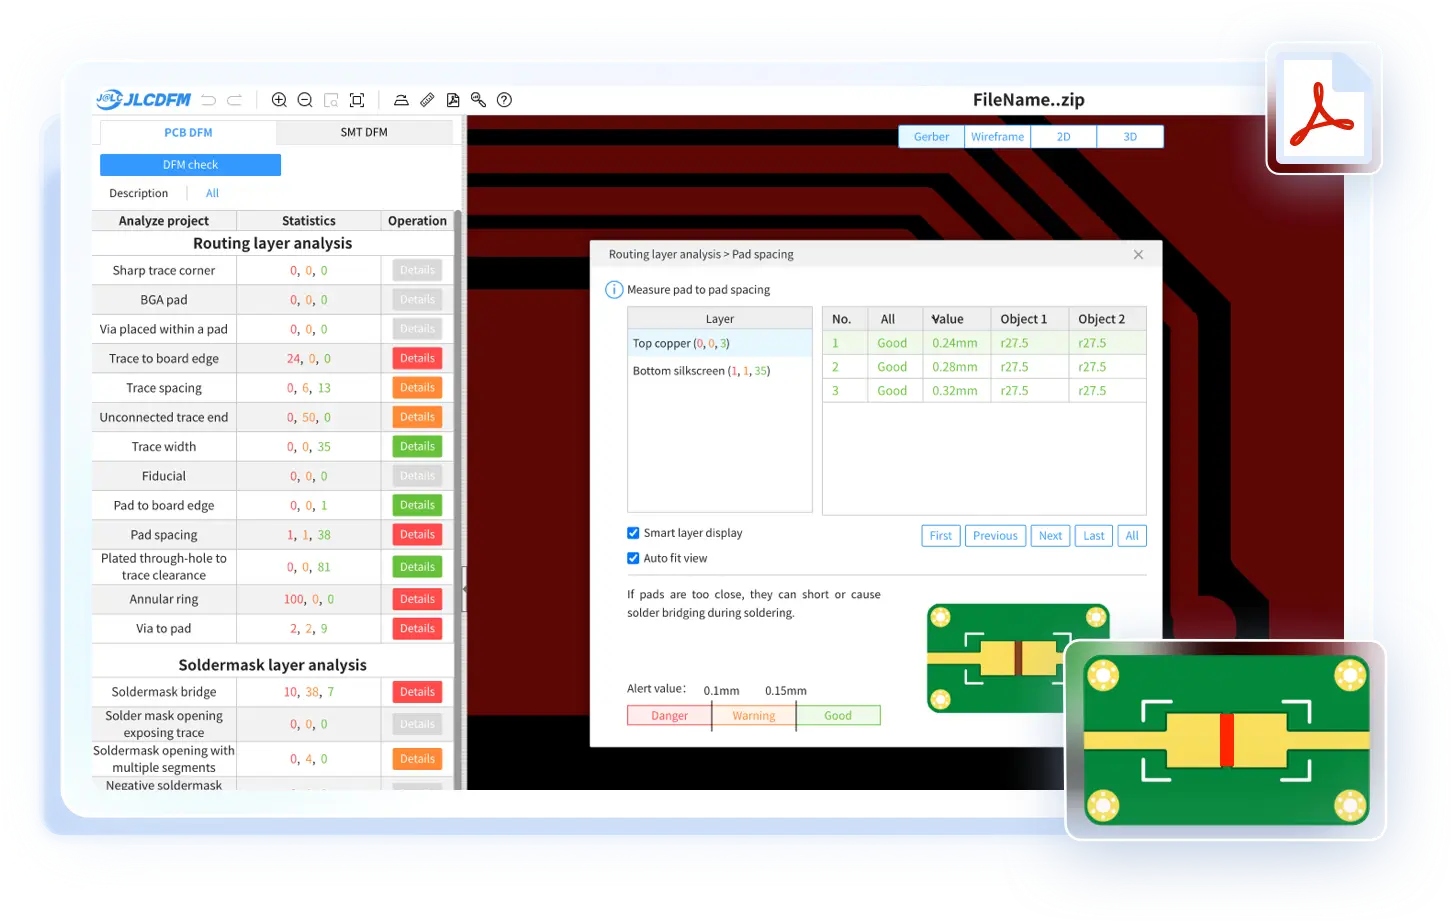
Task: Select the ruler measure tool
Action: click(427, 100)
